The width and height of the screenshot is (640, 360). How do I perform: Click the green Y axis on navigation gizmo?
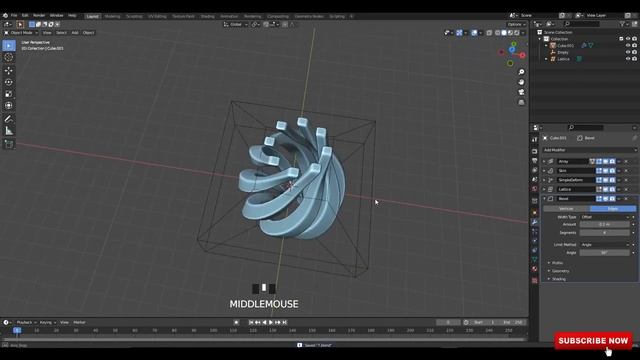[514, 44]
